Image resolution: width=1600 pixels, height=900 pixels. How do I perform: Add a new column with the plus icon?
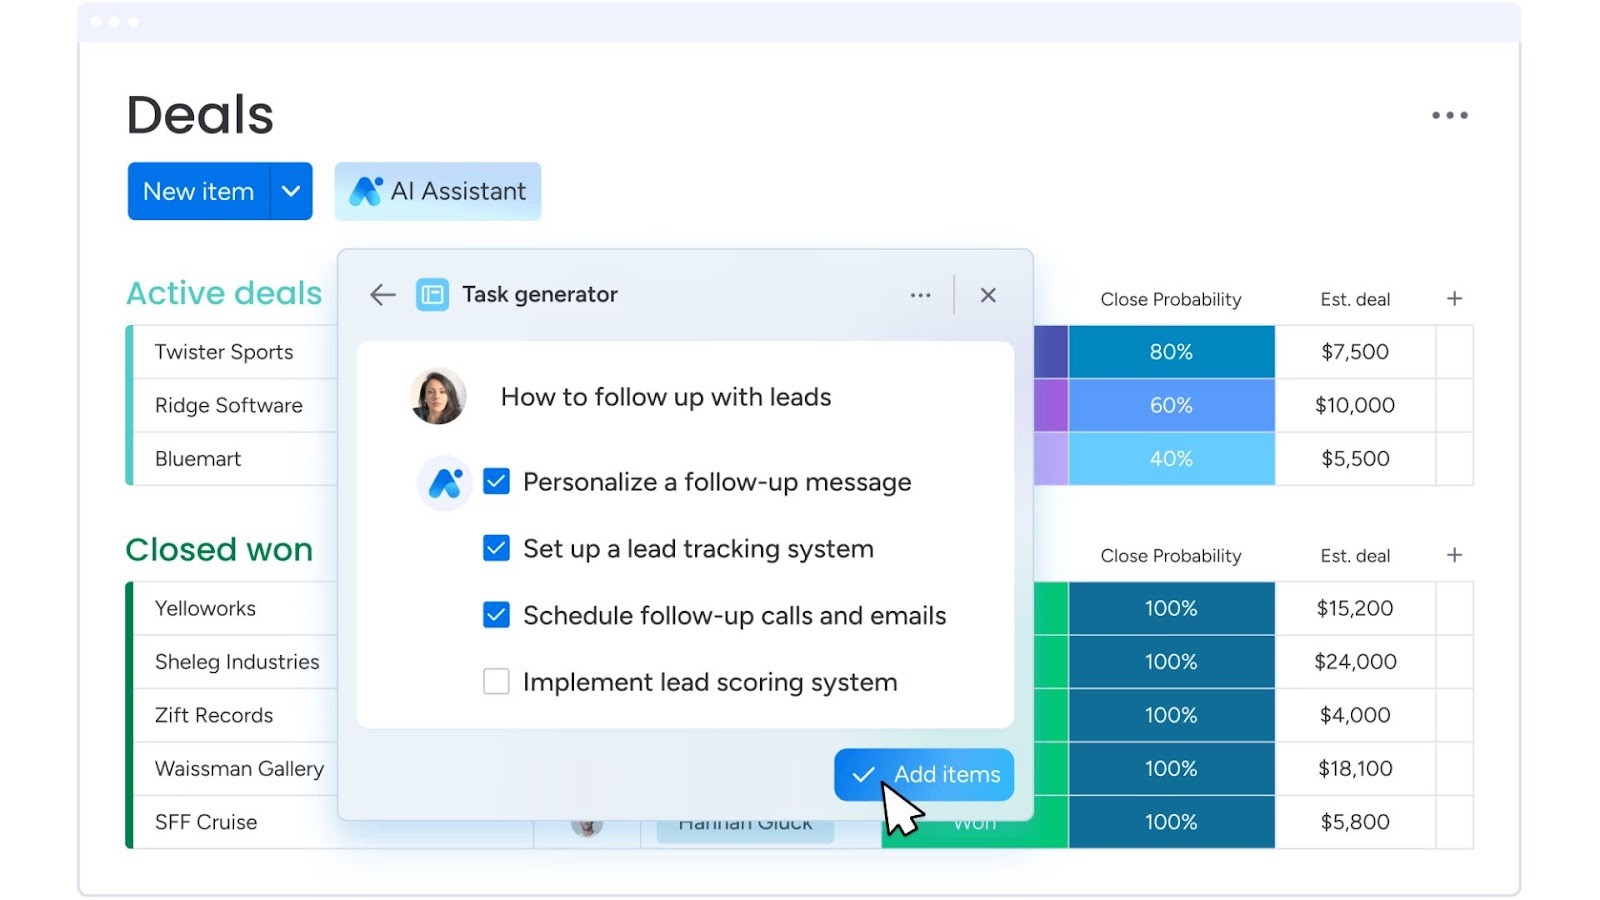[1455, 298]
